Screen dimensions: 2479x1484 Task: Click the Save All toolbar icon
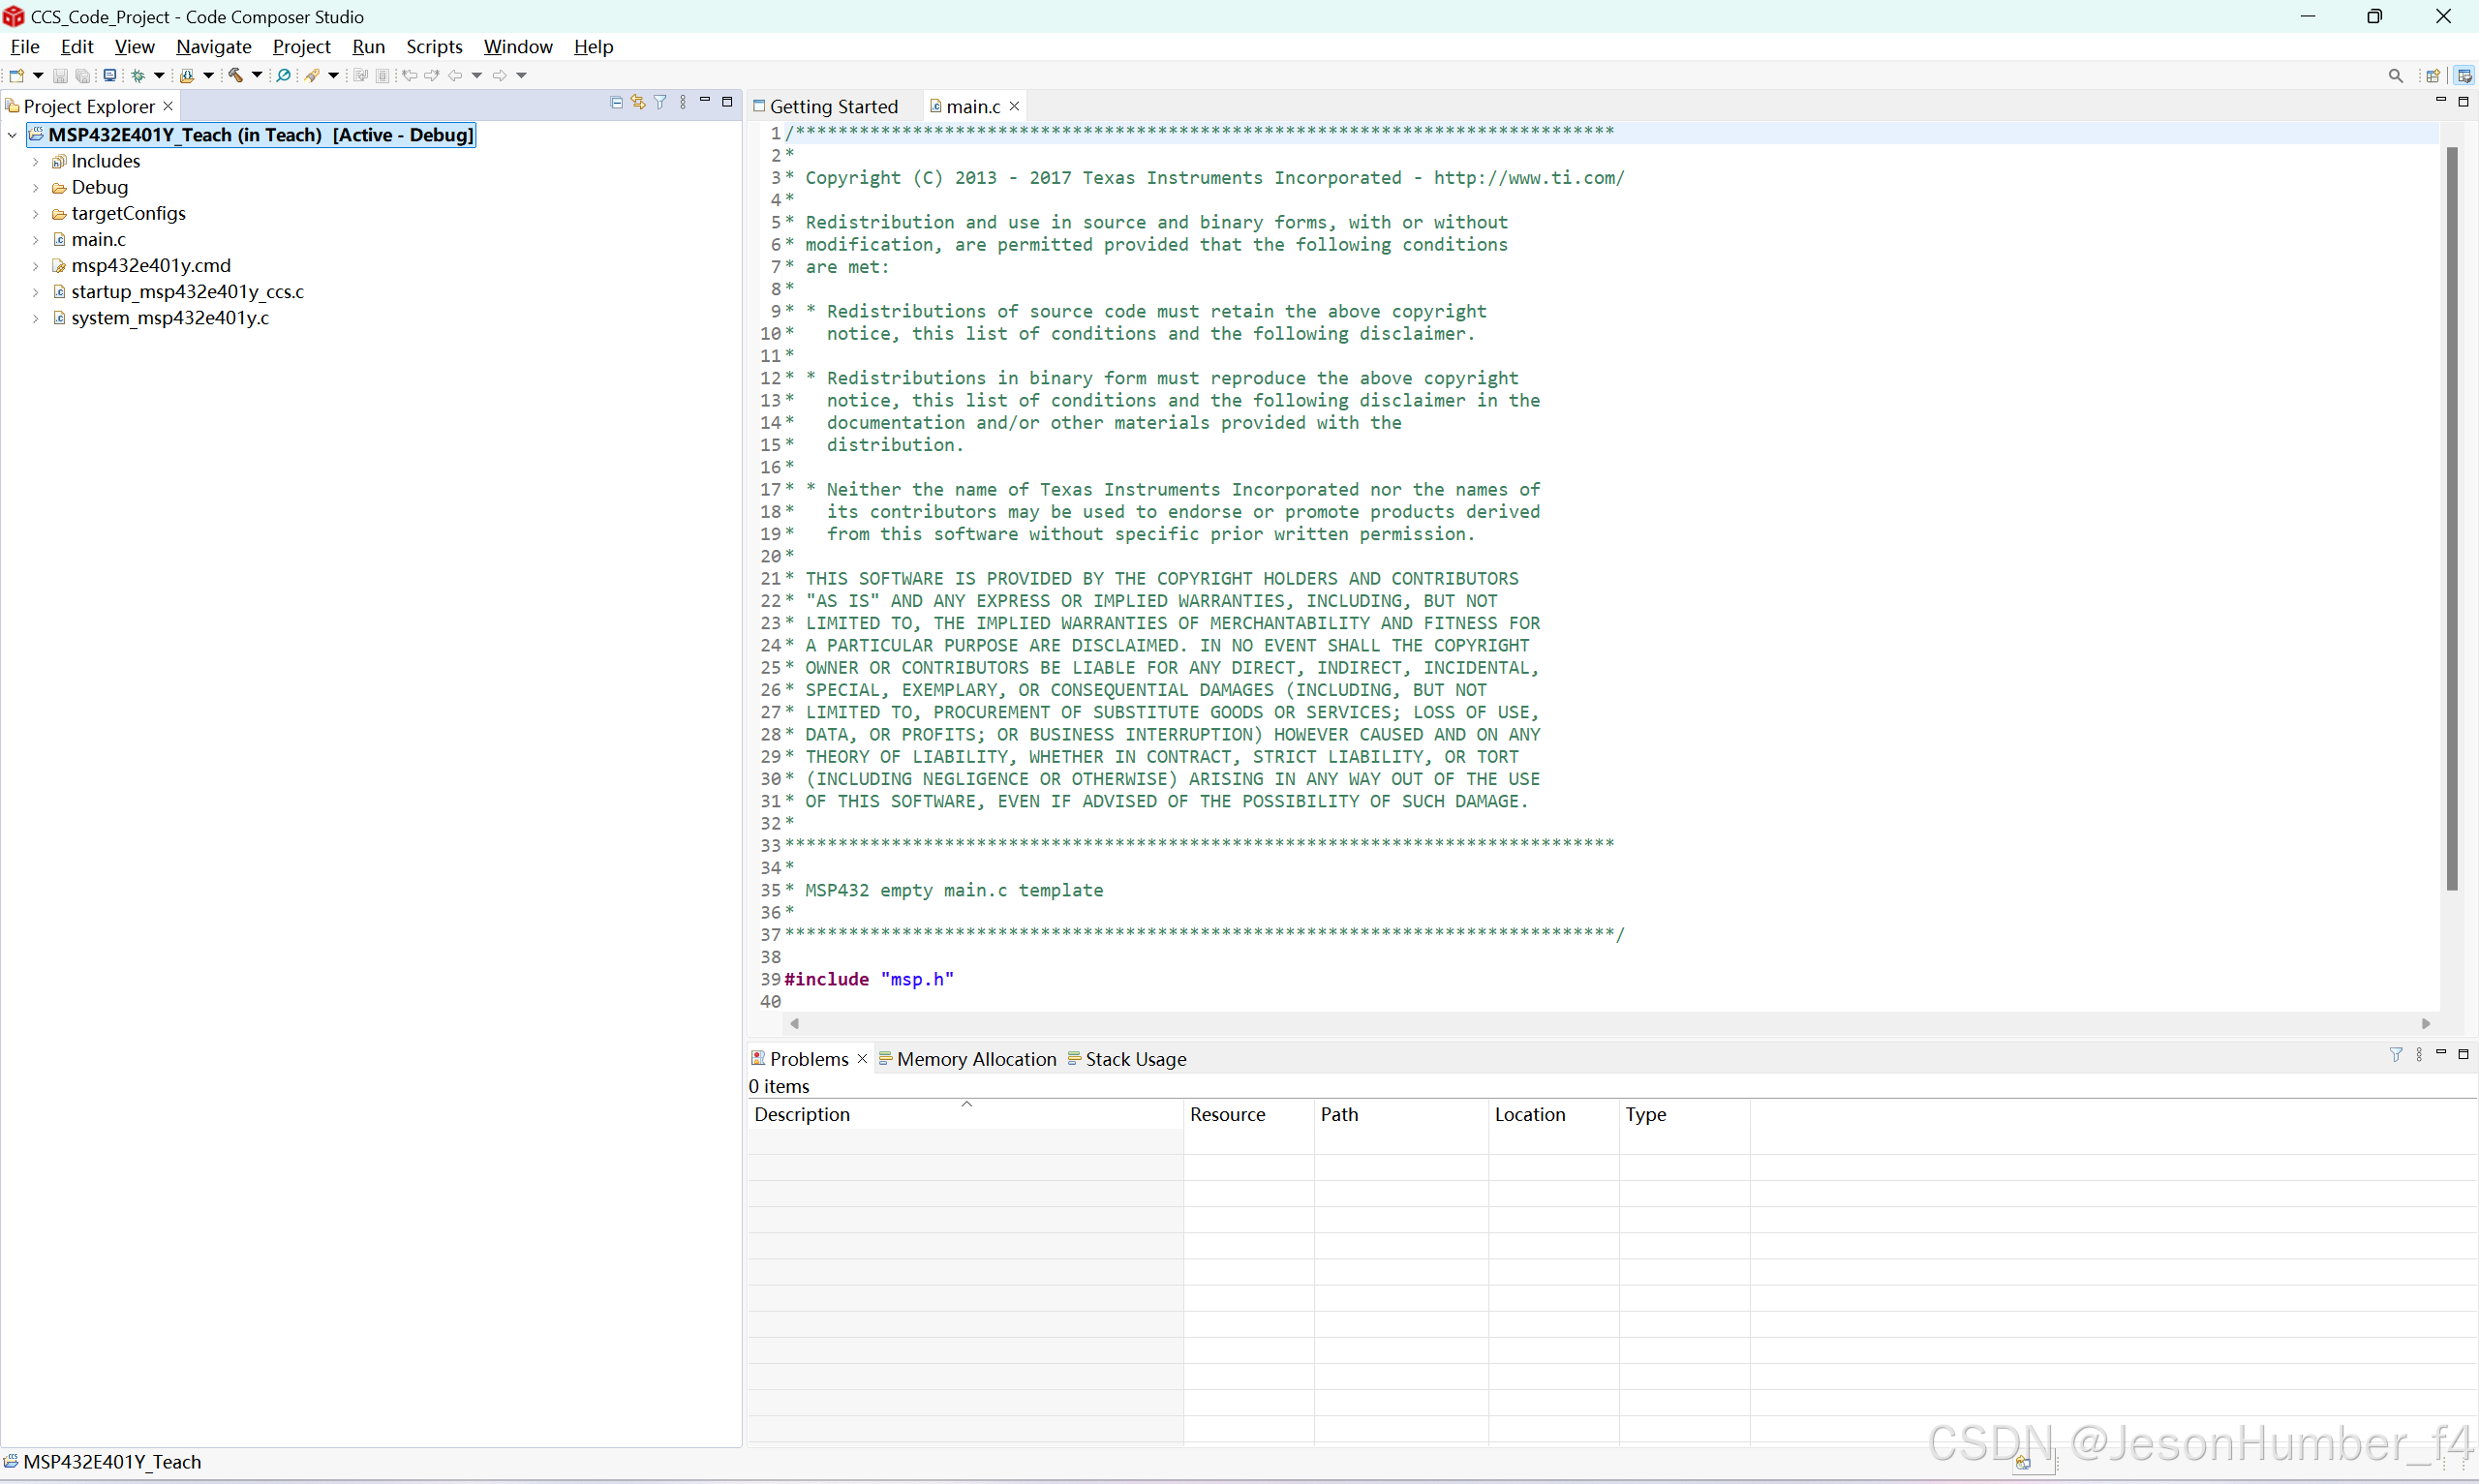tap(83, 75)
